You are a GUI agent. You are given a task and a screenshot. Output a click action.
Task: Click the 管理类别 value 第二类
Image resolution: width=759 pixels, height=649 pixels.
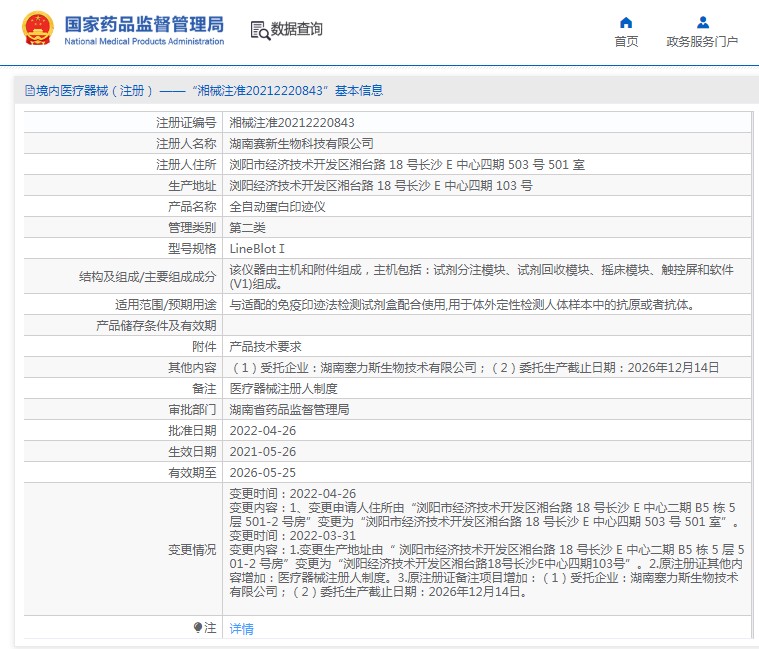click(x=247, y=228)
